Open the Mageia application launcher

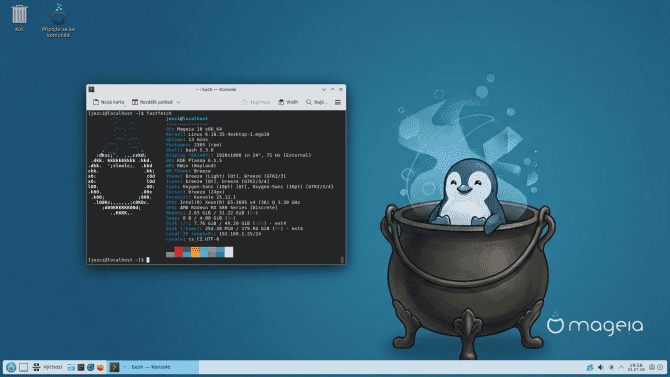(x=11, y=367)
